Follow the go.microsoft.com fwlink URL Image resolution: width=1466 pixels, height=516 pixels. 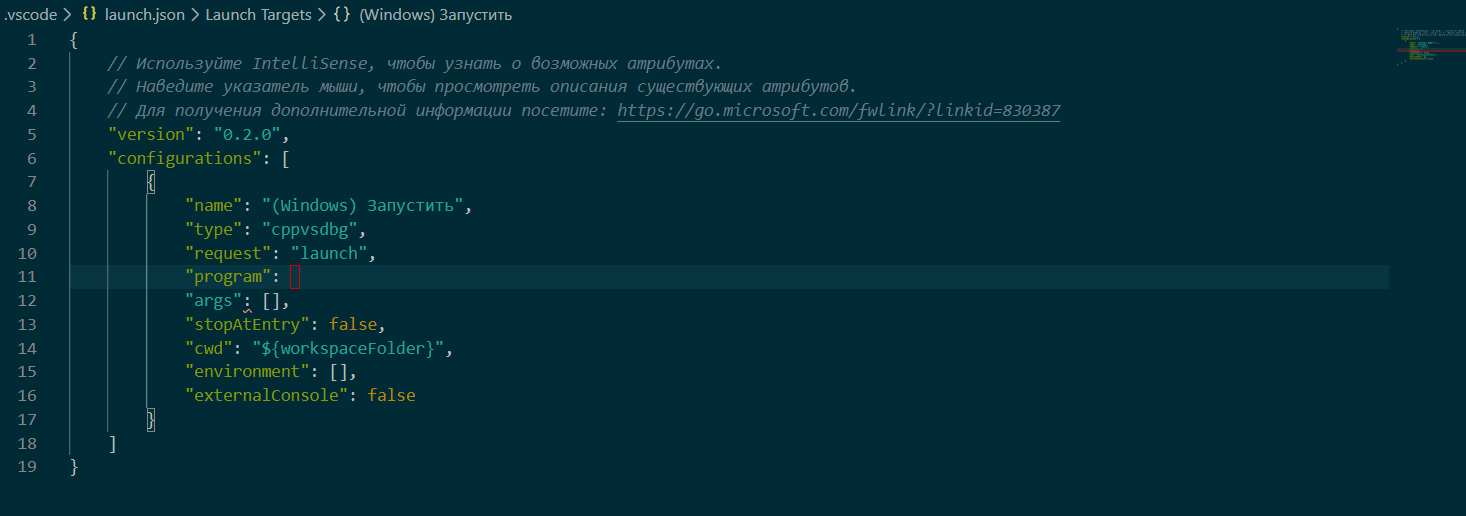click(x=838, y=110)
